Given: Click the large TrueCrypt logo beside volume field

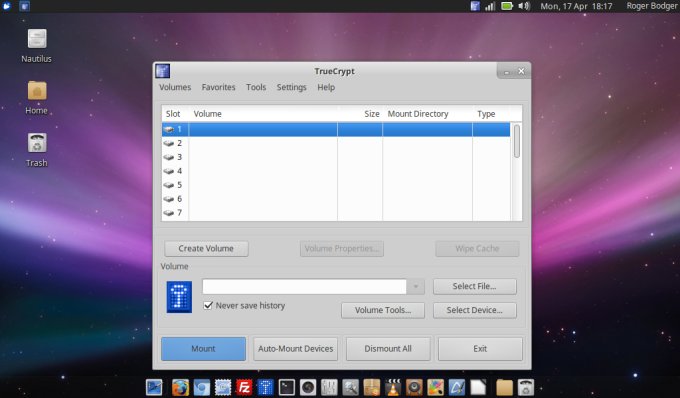Looking at the screenshot, I should point(179,297).
